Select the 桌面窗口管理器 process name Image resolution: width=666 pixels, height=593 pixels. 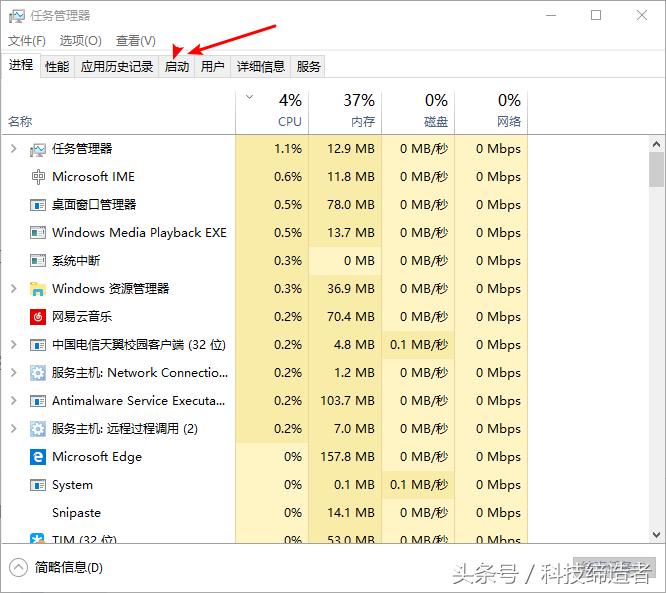click(94, 205)
